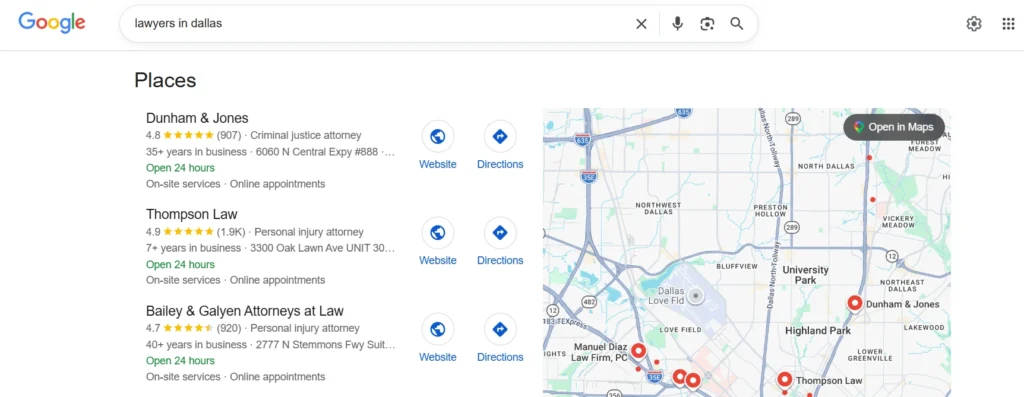Click 'Criminal justice attorney' text
Viewport: 1024px width, 397px height.
(x=306, y=135)
